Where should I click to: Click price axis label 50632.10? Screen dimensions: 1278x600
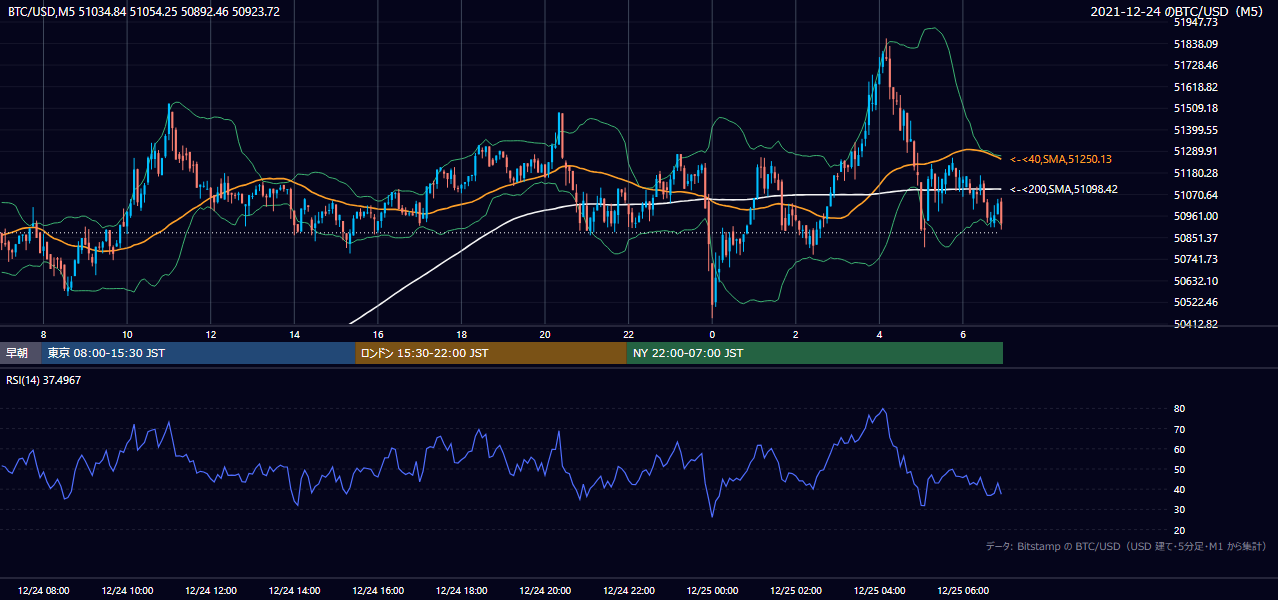click(1196, 281)
